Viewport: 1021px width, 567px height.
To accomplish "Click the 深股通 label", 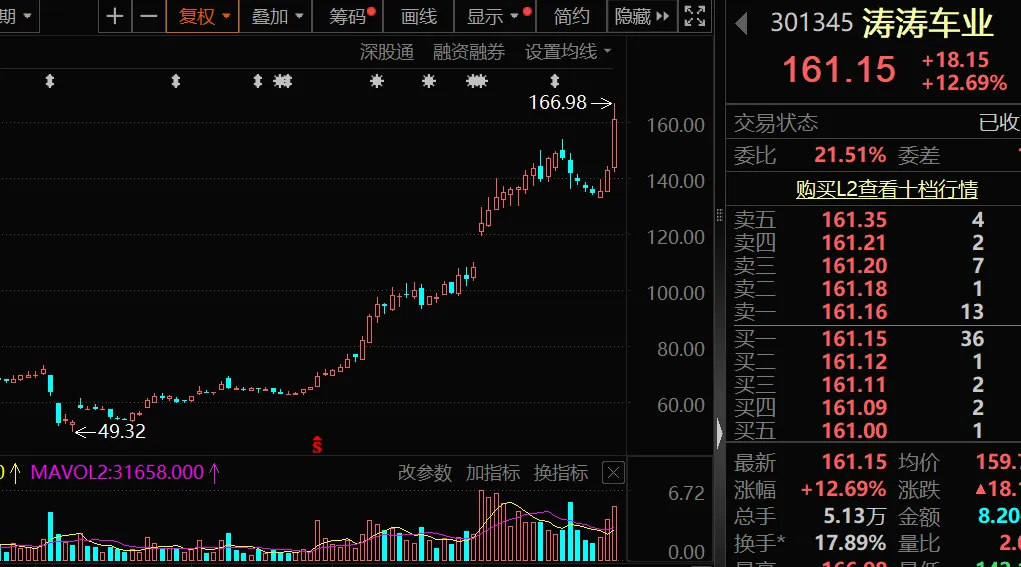I will click(387, 52).
